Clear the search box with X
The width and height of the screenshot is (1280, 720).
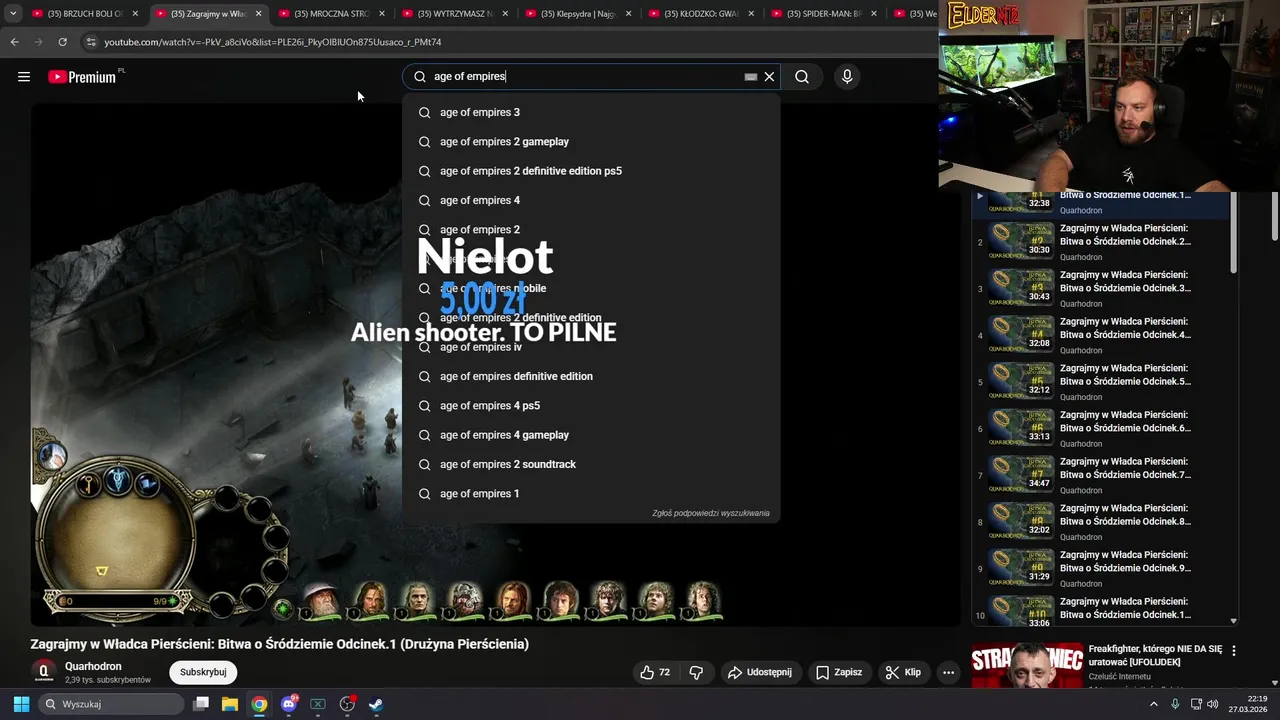(769, 77)
